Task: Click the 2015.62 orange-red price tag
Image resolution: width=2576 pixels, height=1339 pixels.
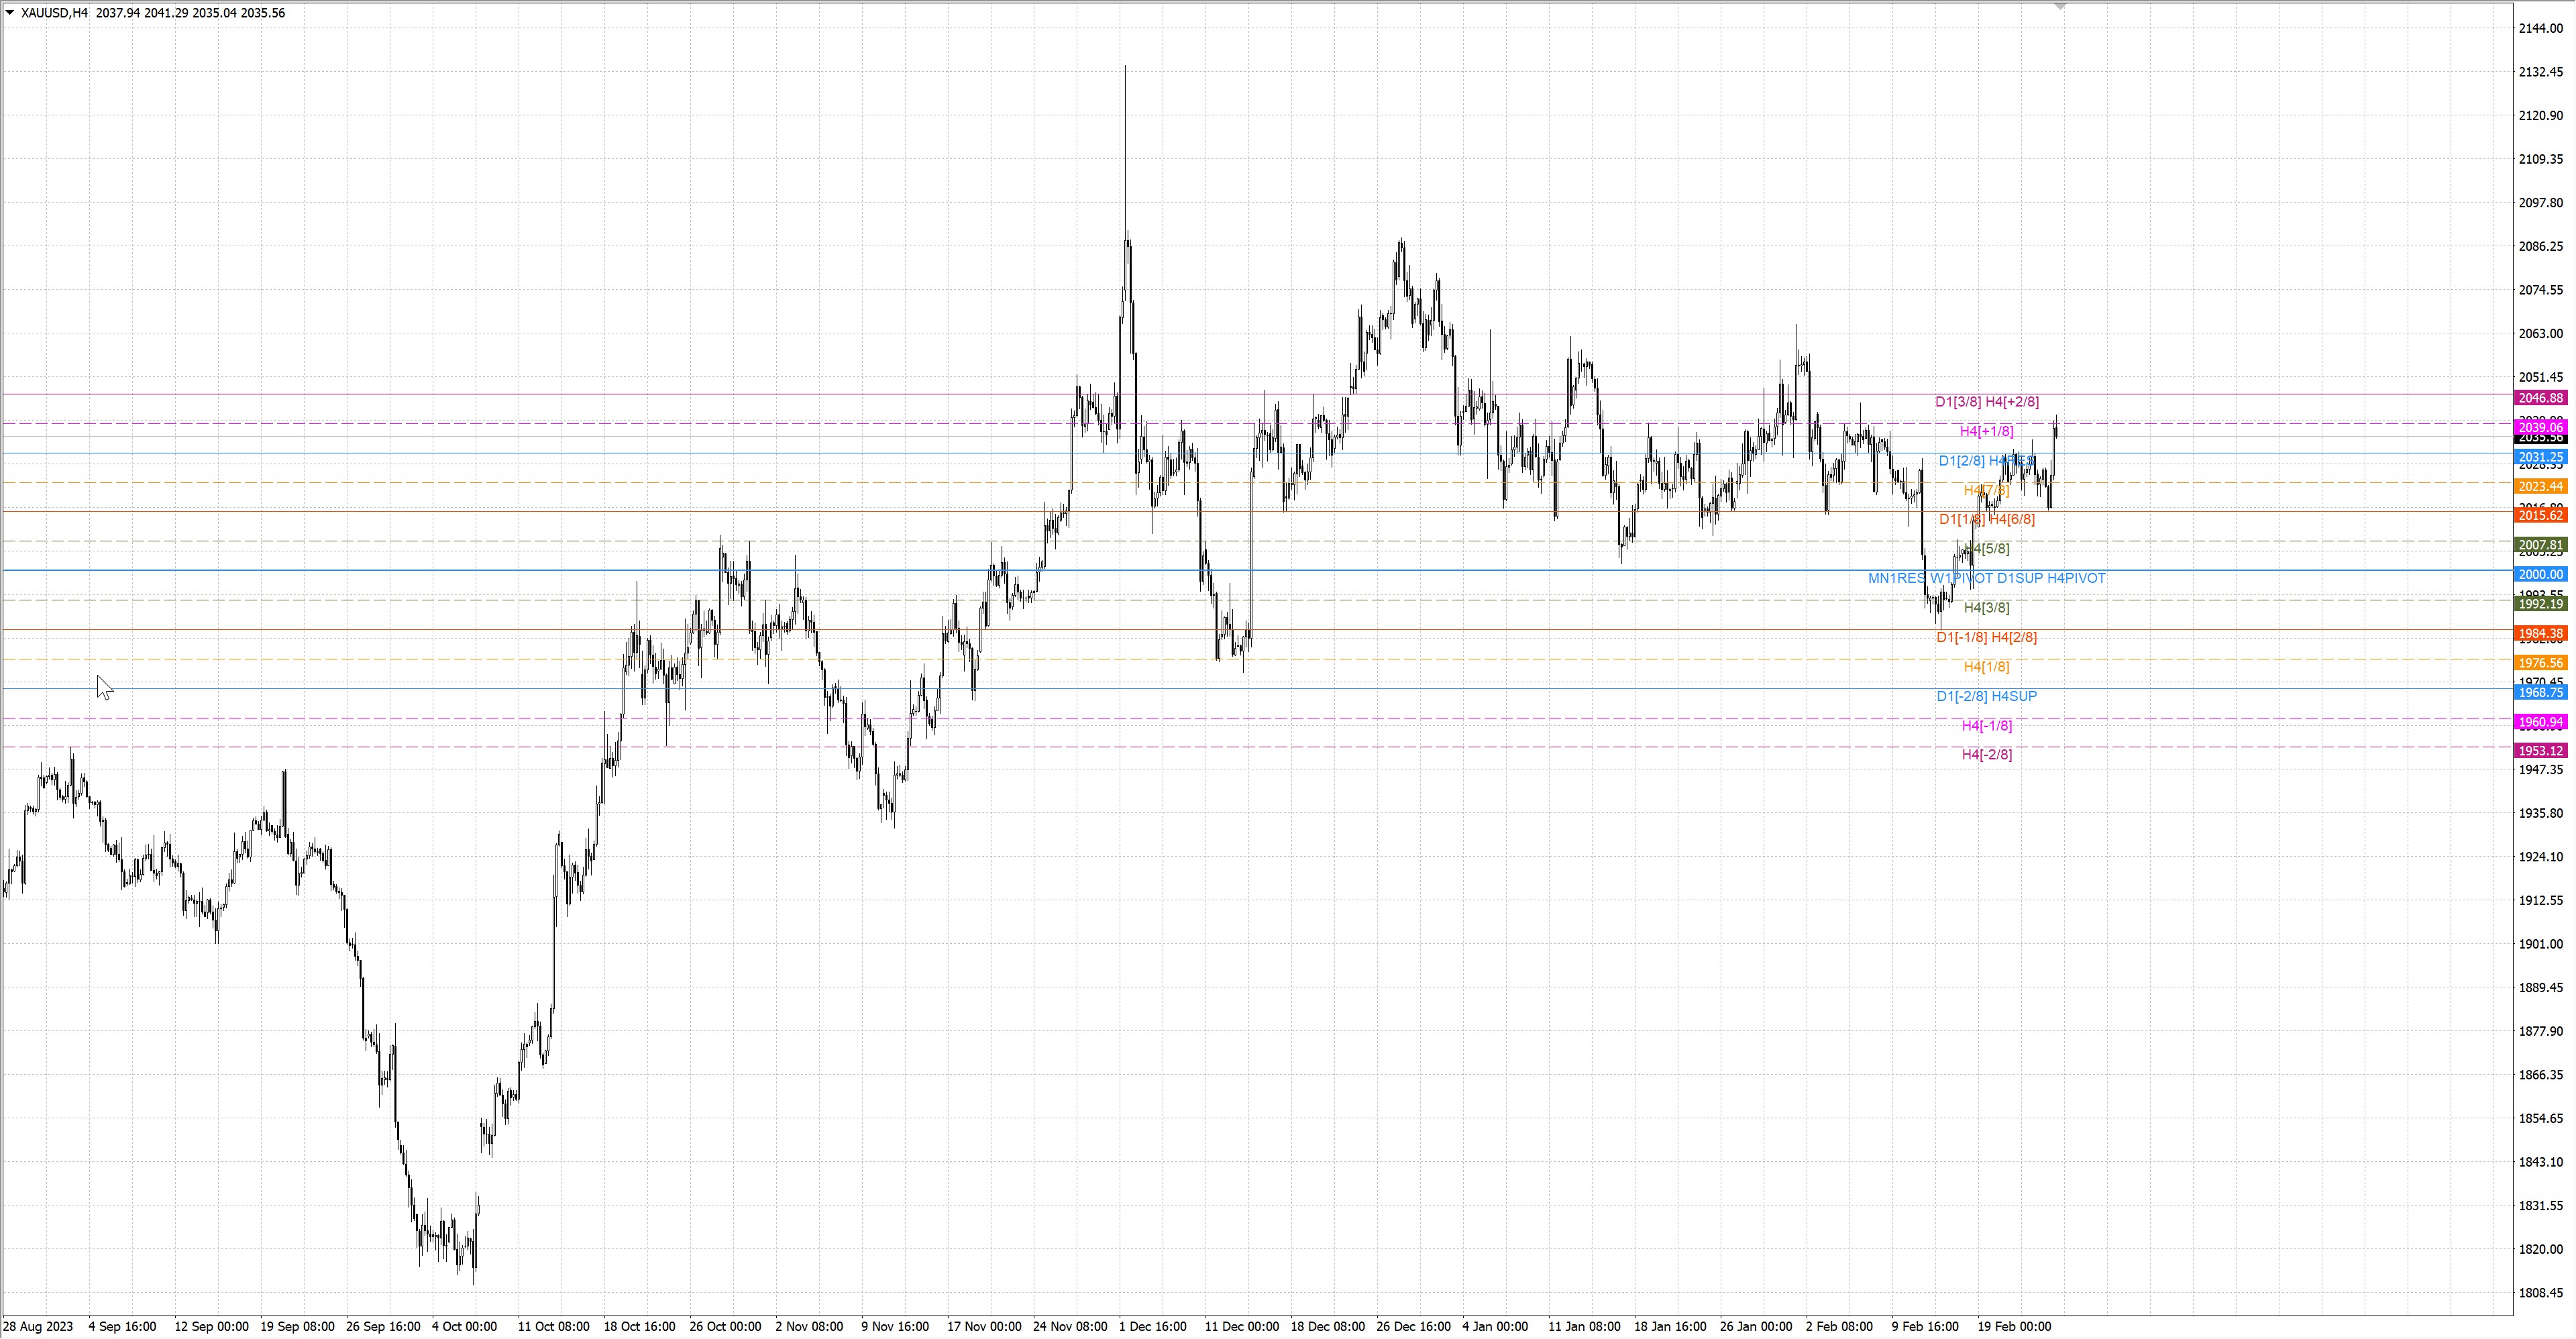Action: (x=2540, y=516)
